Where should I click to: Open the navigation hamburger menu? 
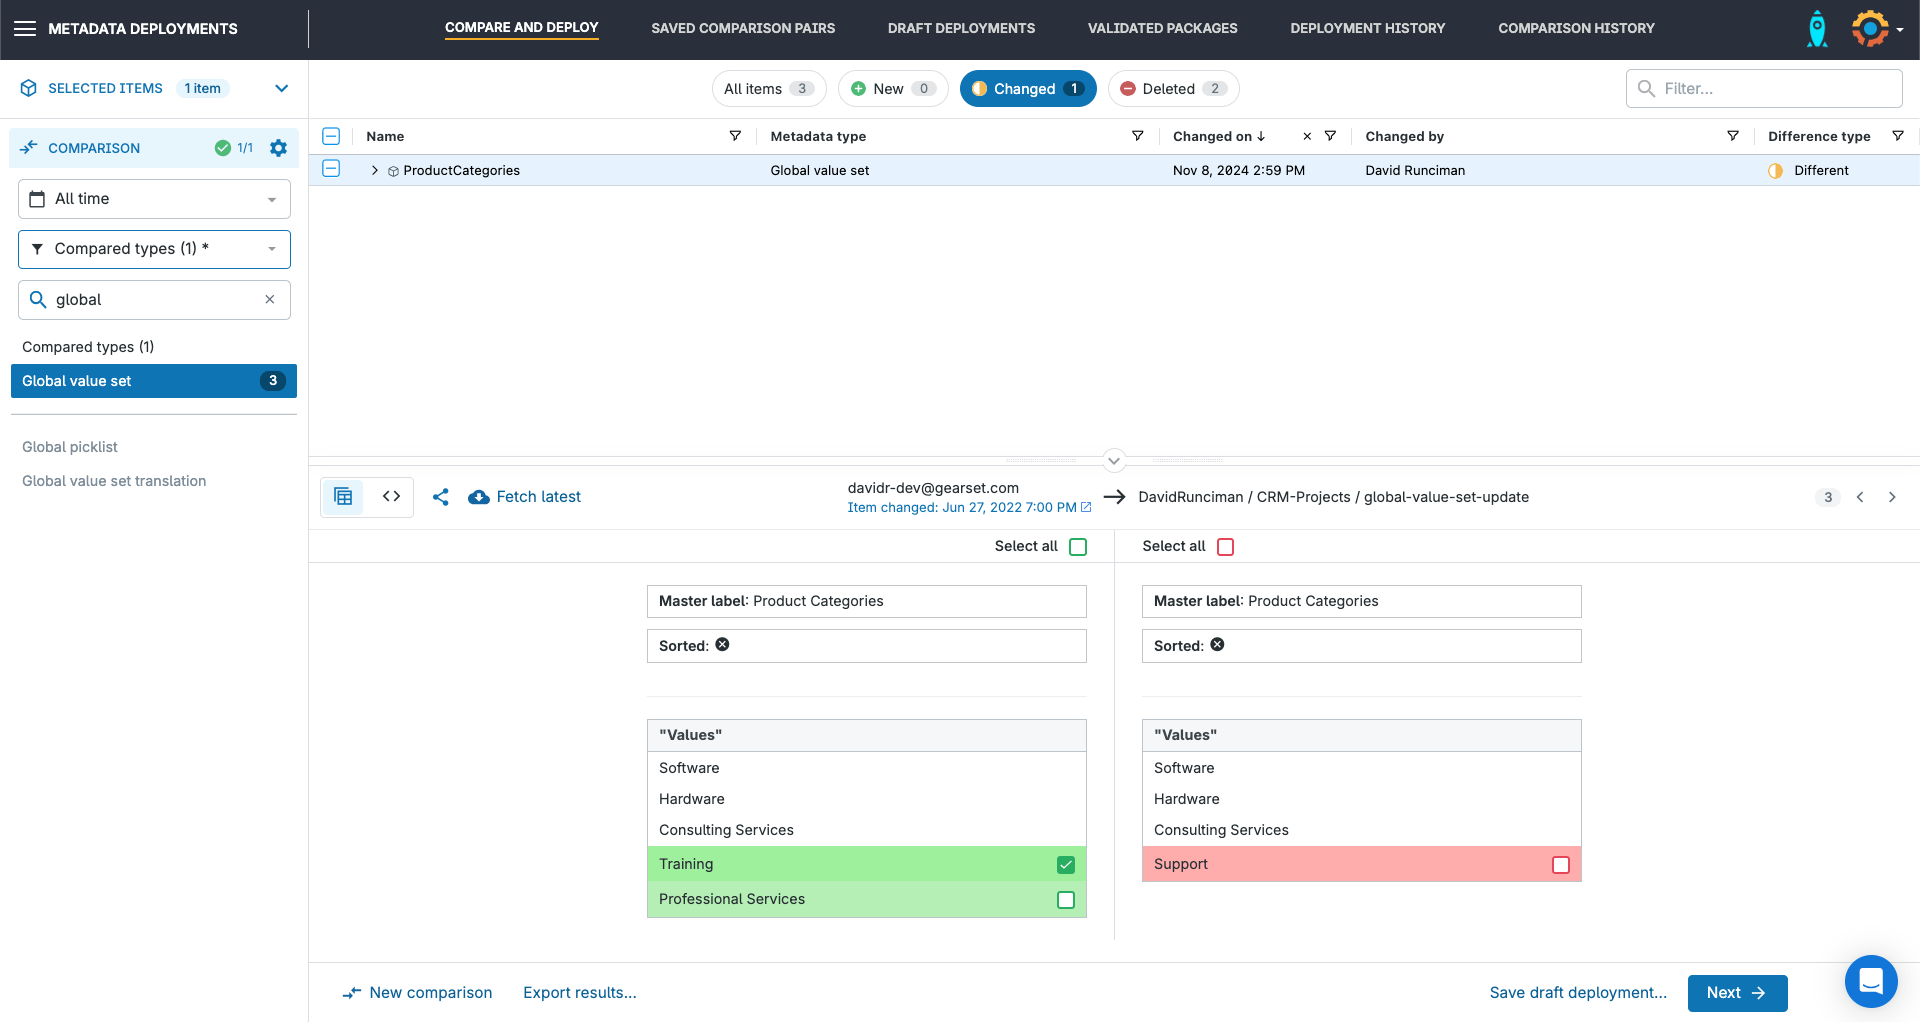(26, 28)
